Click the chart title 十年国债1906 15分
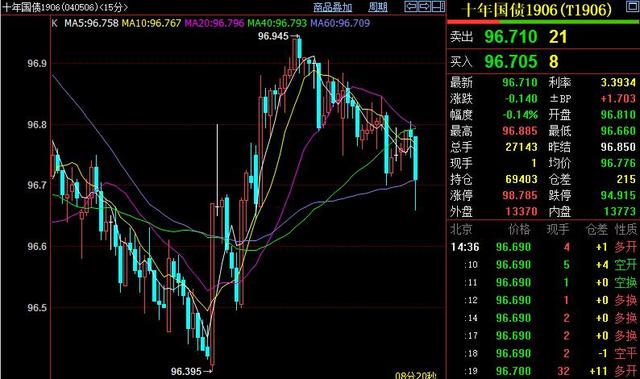The height and width of the screenshot is (379, 640). 65,7
